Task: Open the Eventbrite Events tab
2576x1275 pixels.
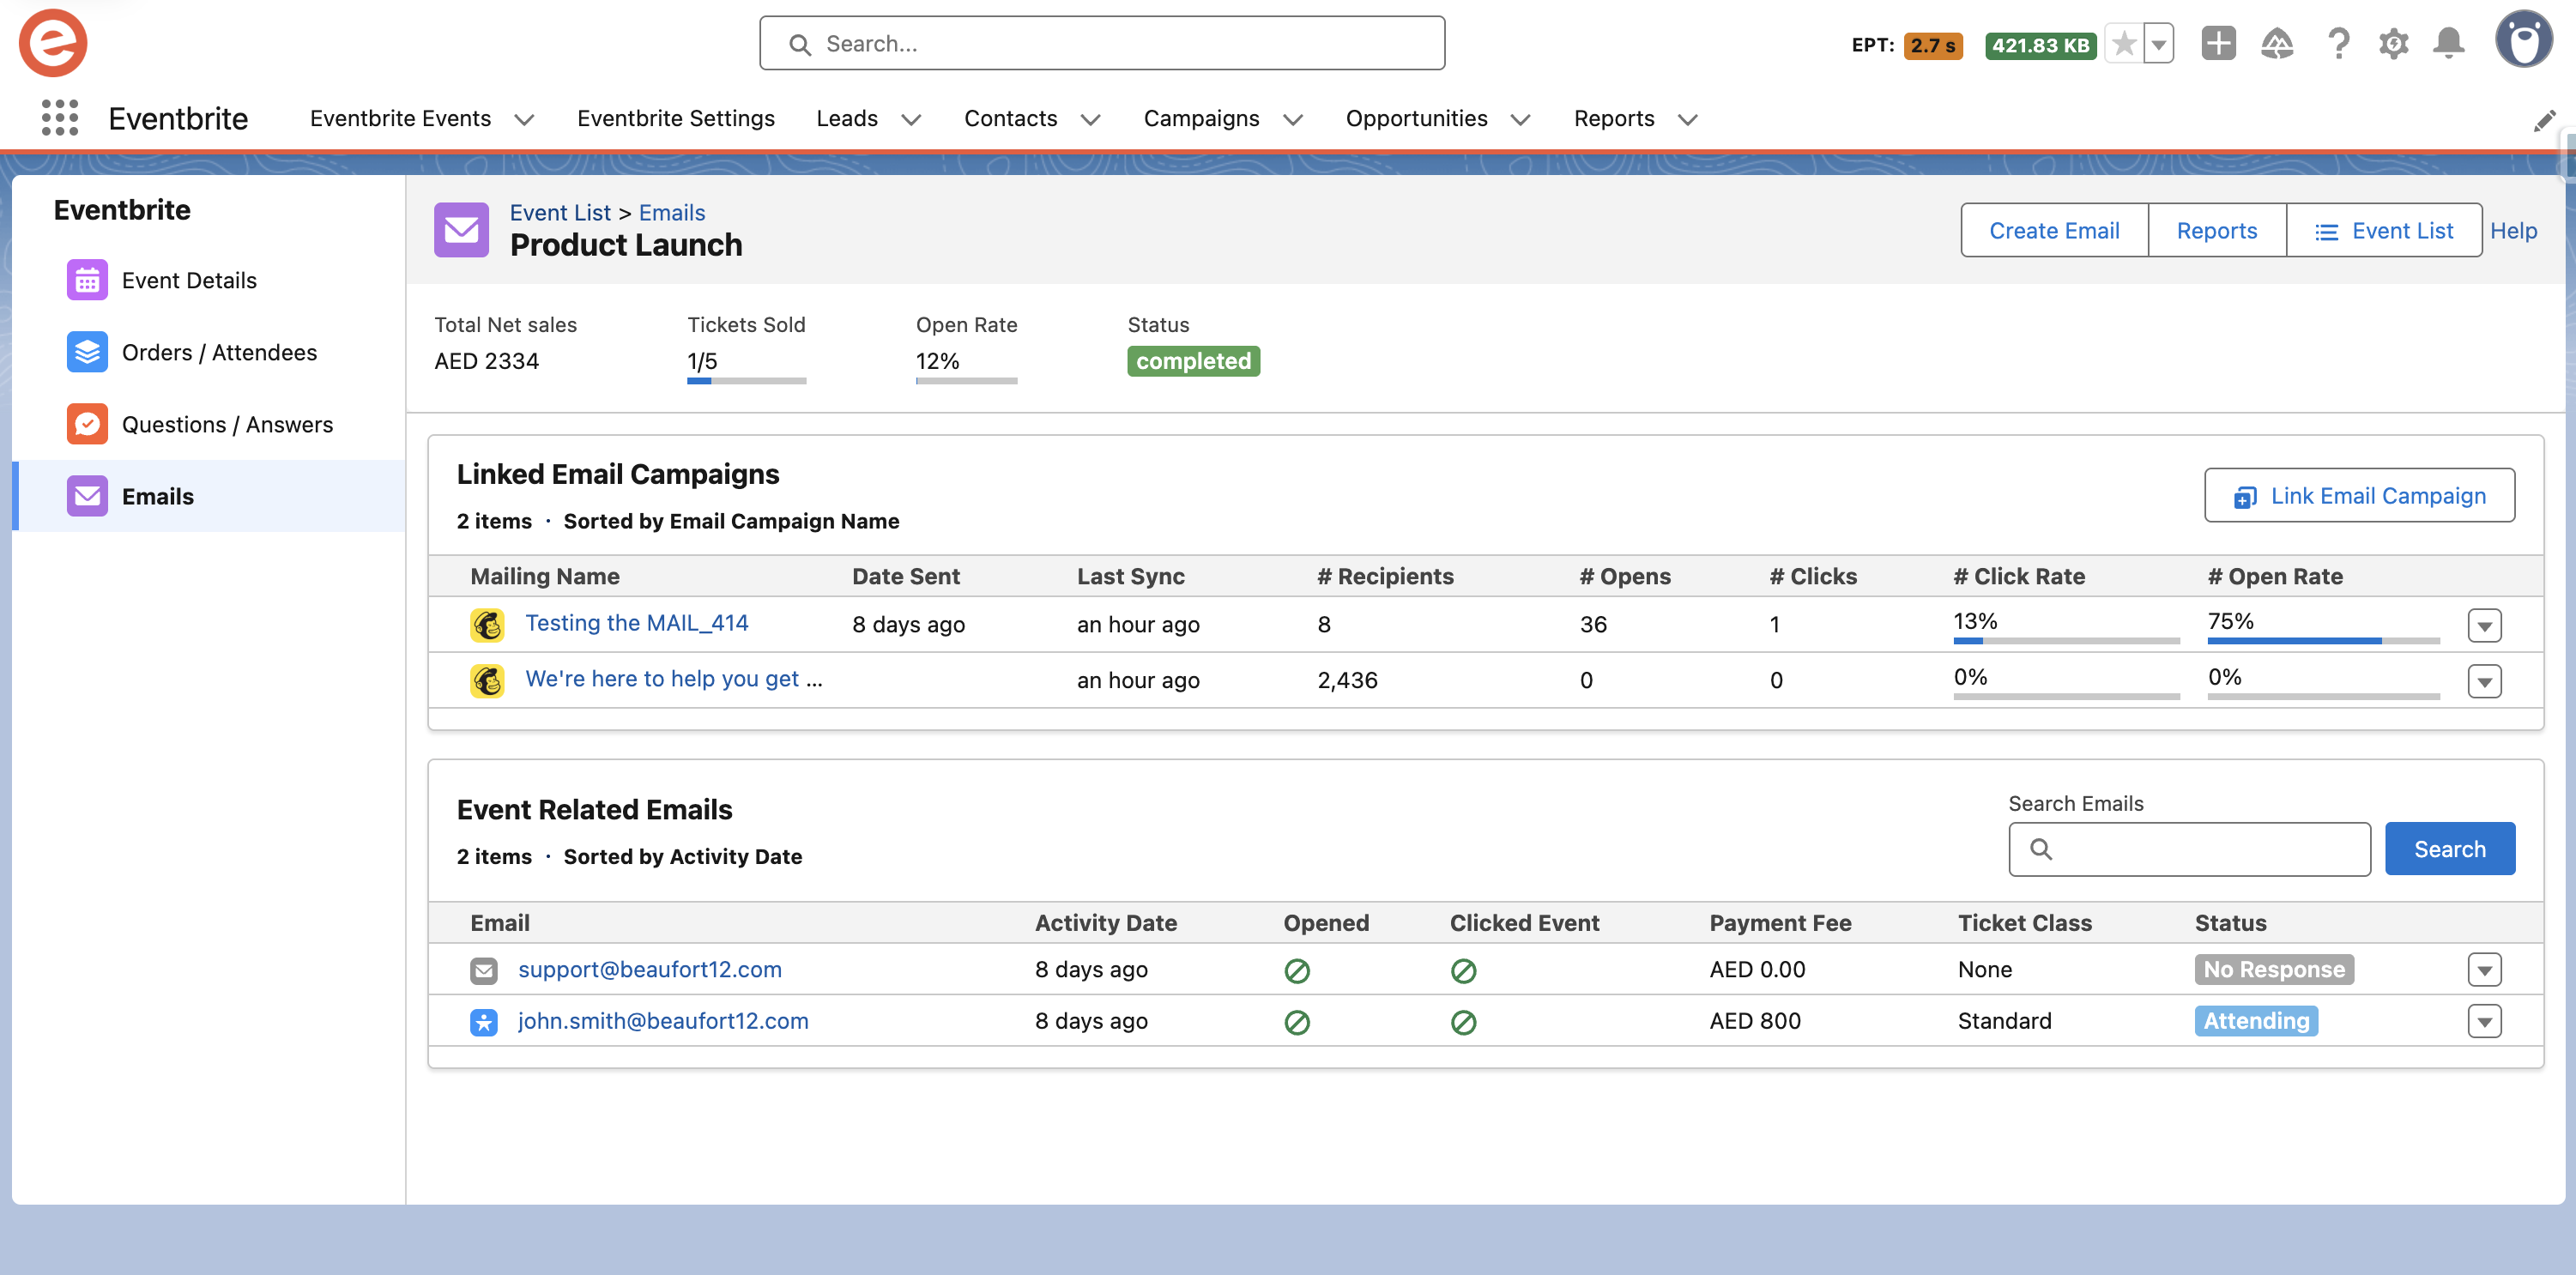Action: [400, 118]
